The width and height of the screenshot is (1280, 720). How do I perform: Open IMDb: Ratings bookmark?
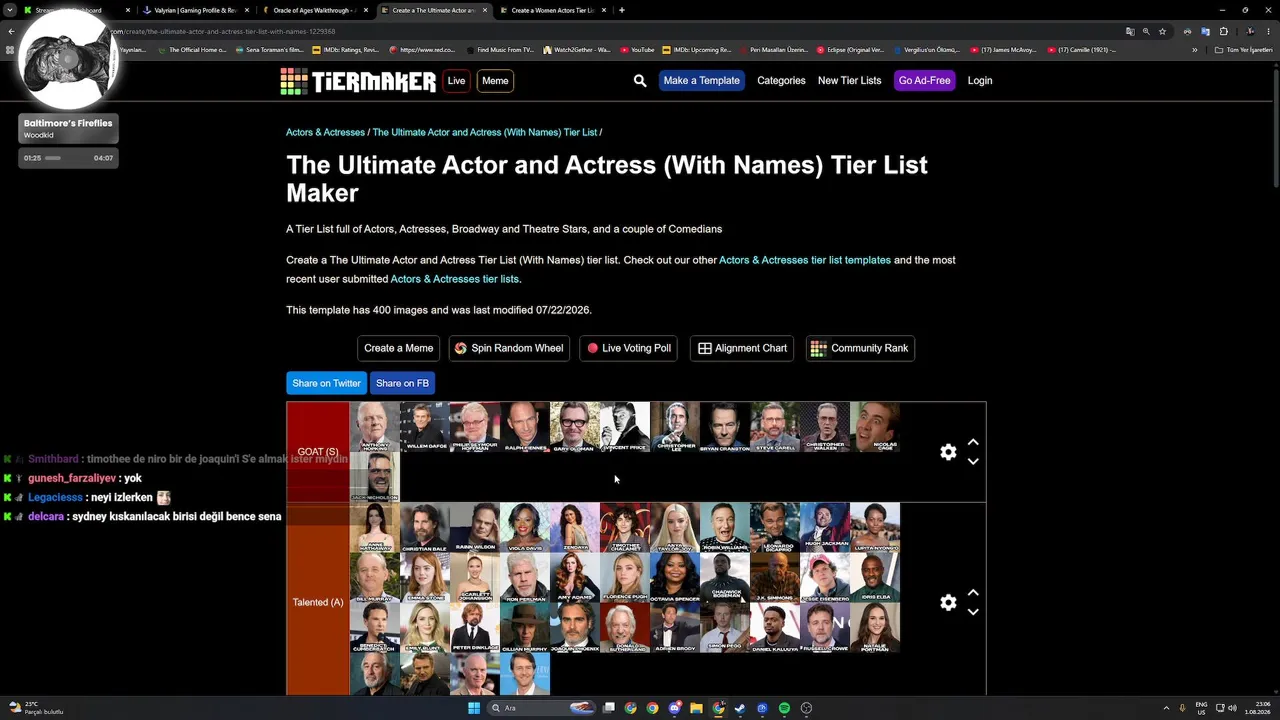[x=346, y=50]
